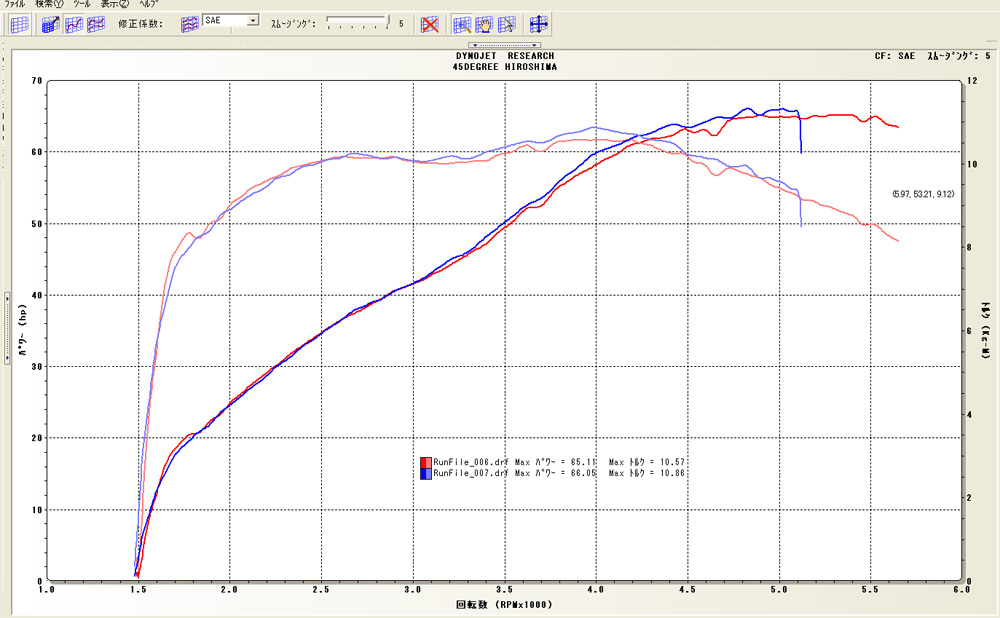
Task: Click the correction factor icon beside SAE
Action: pyautogui.click(x=189, y=23)
